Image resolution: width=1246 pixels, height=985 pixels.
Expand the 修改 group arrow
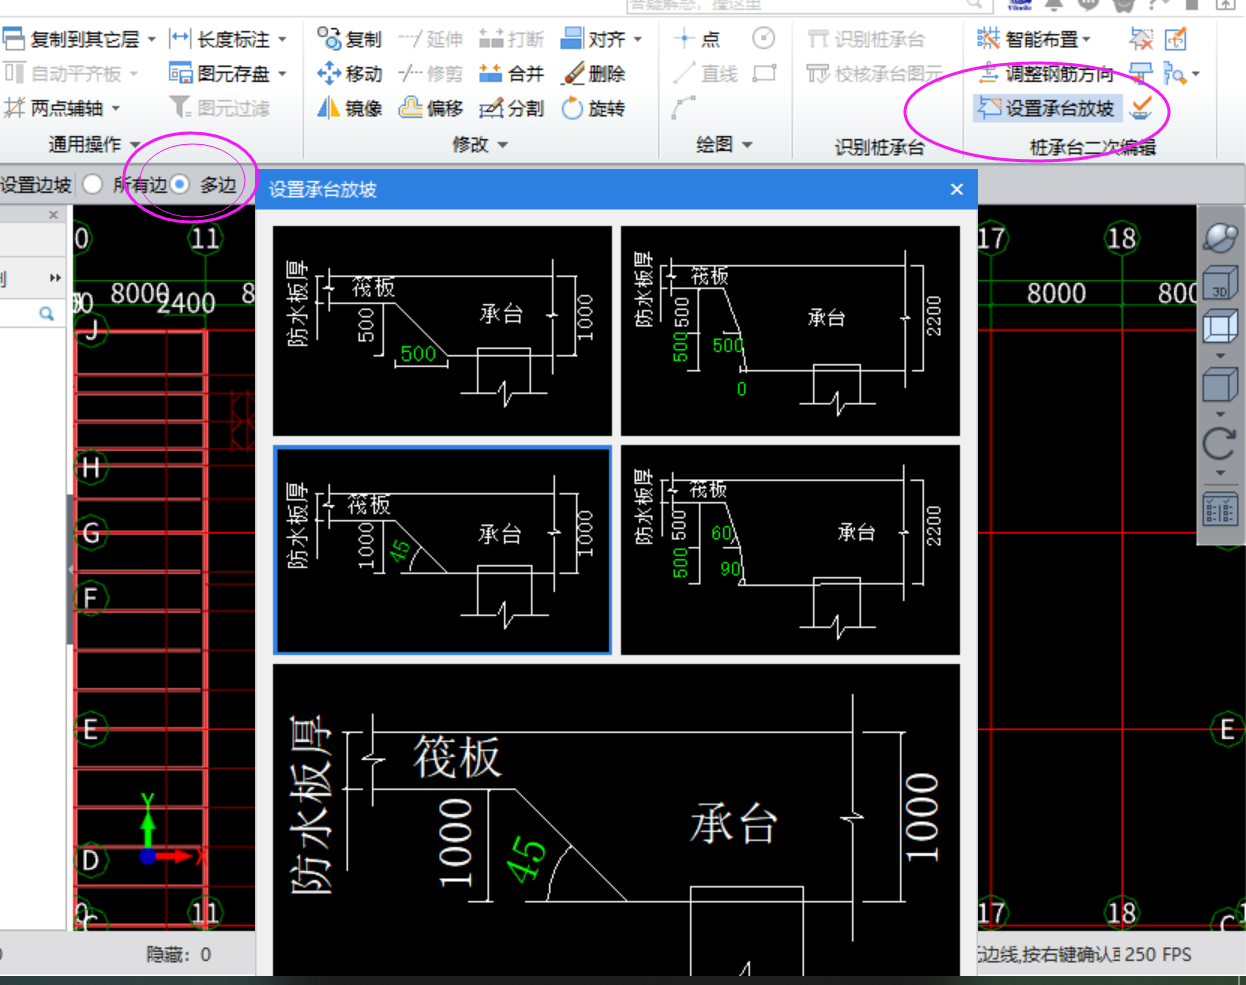point(503,145)
